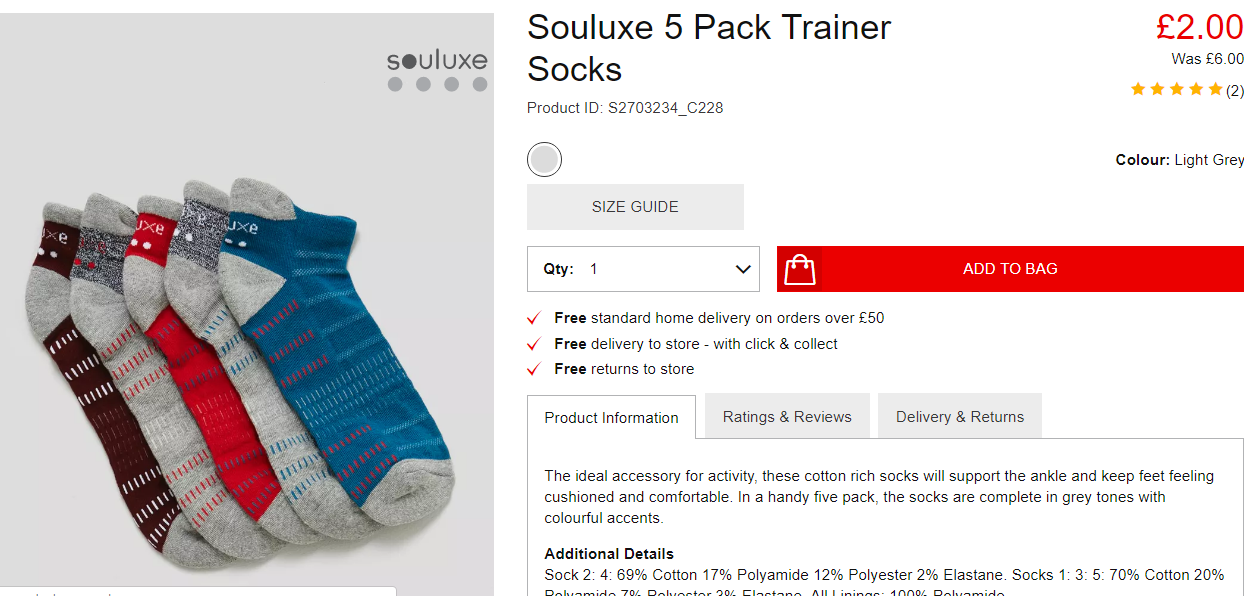Switch to the Ratings & Reviews tab

(x=787, y=417)
